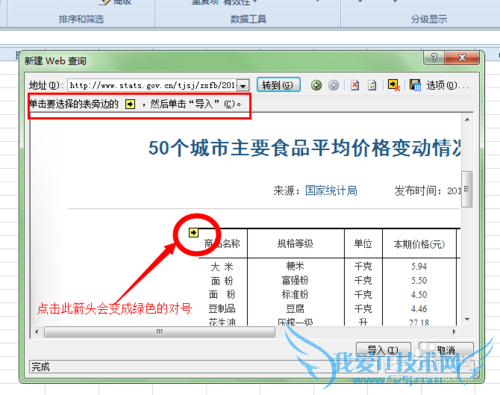Click the horizontal scrollbar thumb
500x395 pixels.
pos(160,332)
